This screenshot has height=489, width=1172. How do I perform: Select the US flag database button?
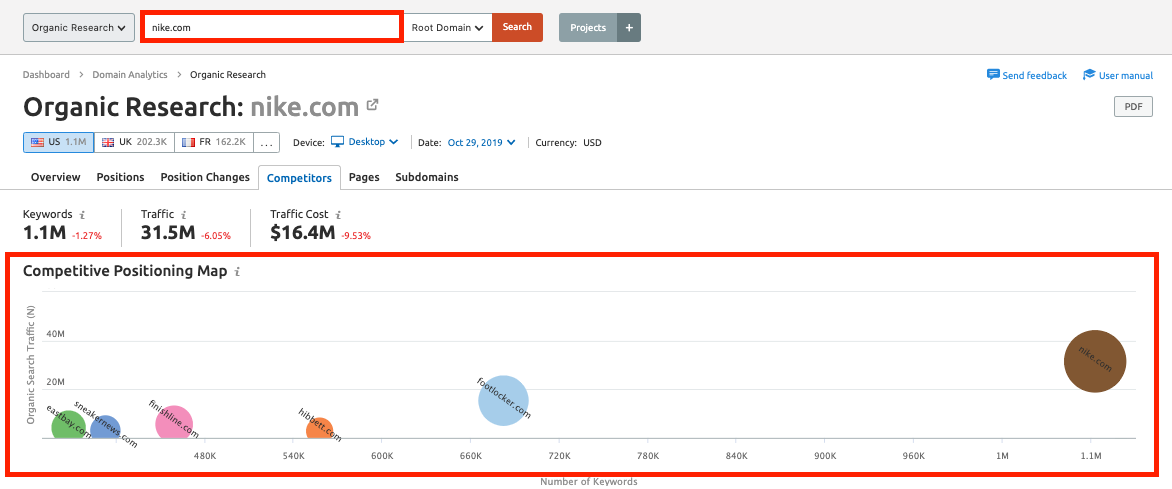[x=58, y=142]
